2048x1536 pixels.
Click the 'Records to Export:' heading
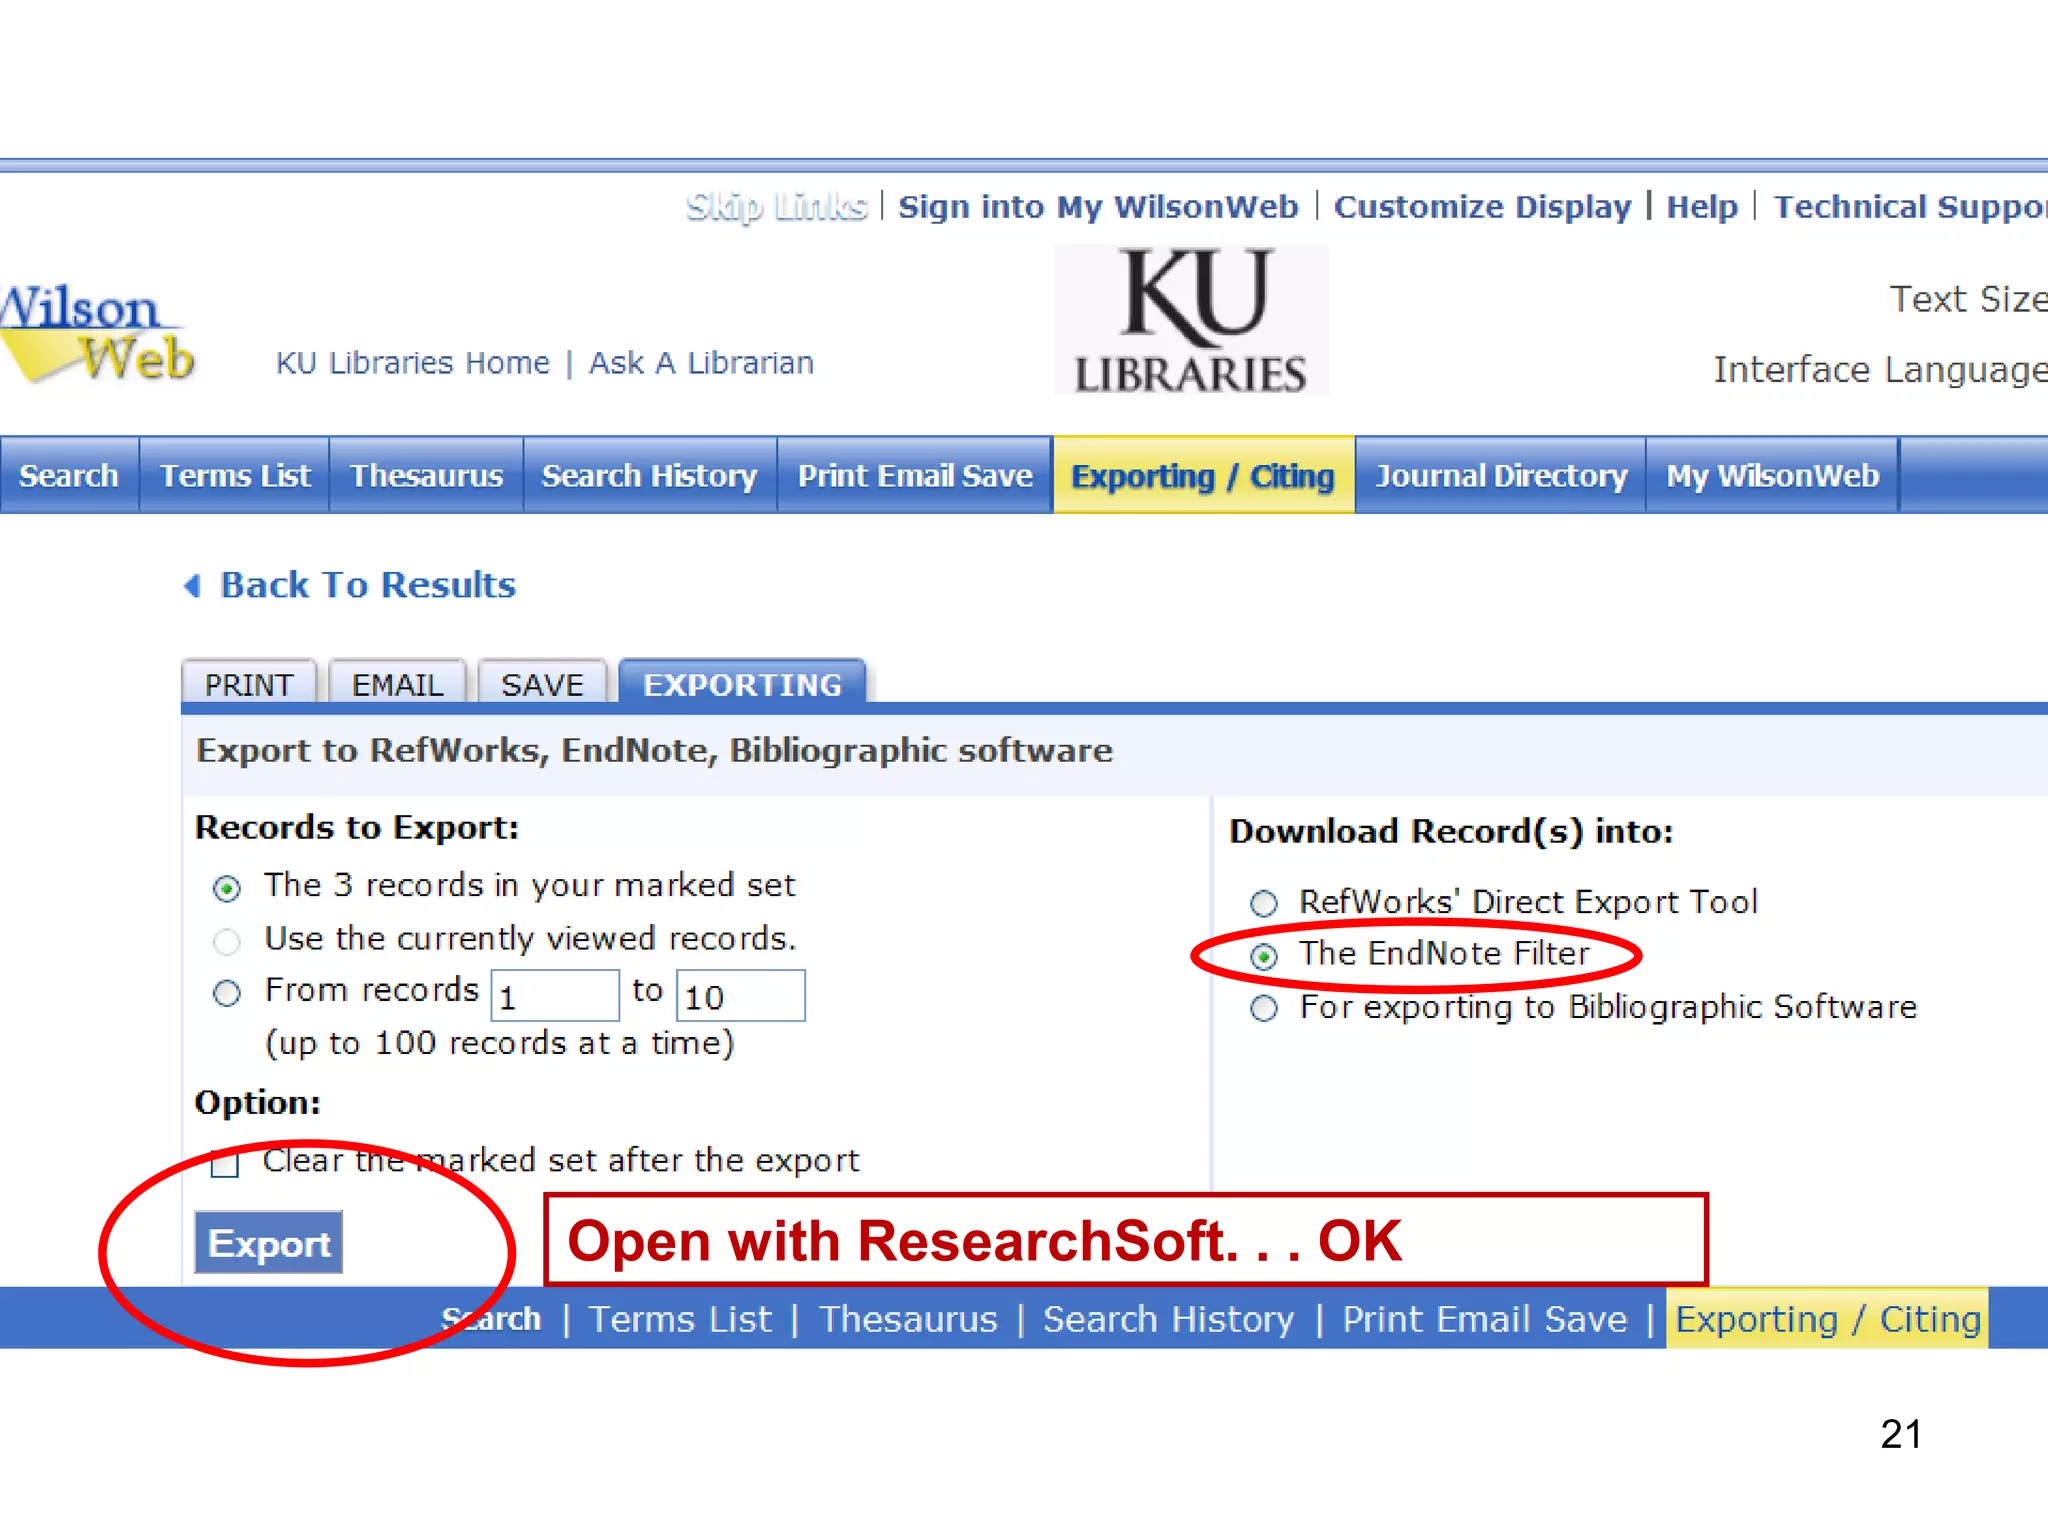(x=357, y=828)
